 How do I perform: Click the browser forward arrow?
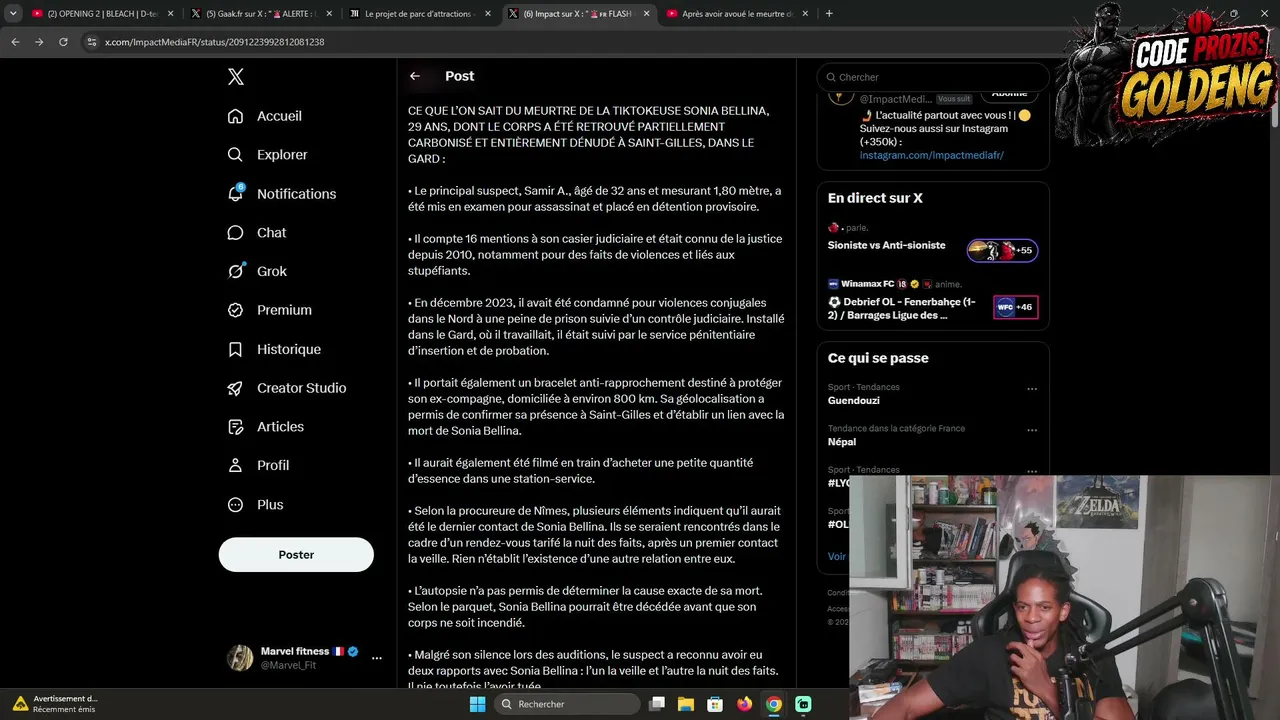click(39, 42)
